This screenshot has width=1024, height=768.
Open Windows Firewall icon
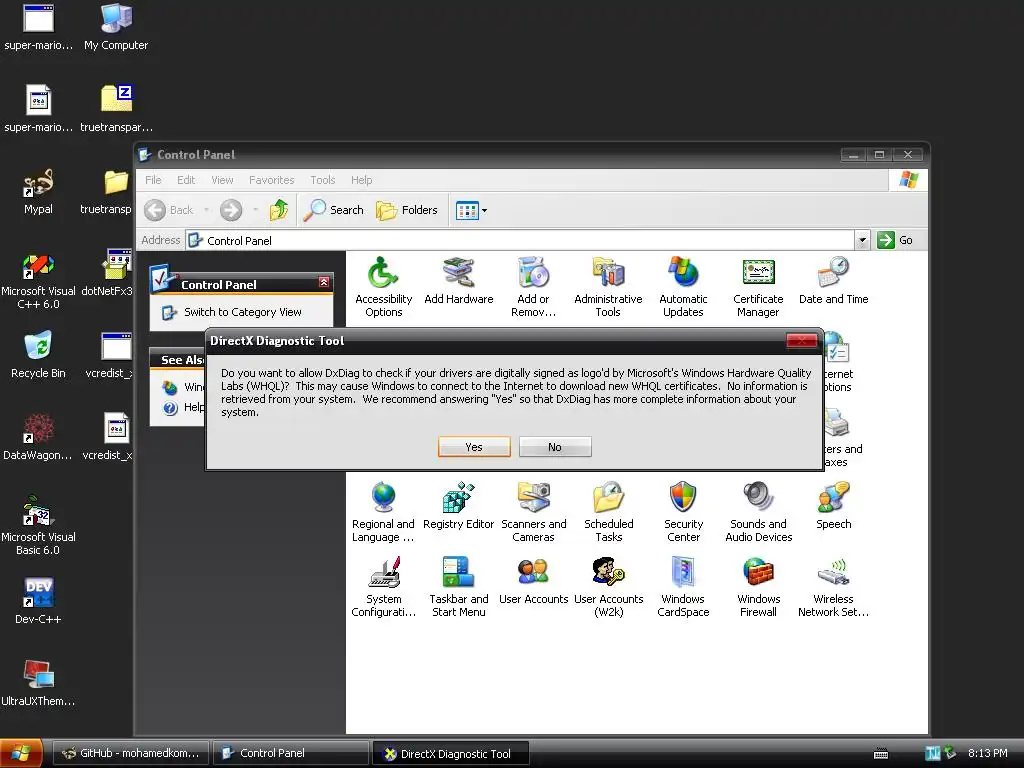click(x=758, y=587)
